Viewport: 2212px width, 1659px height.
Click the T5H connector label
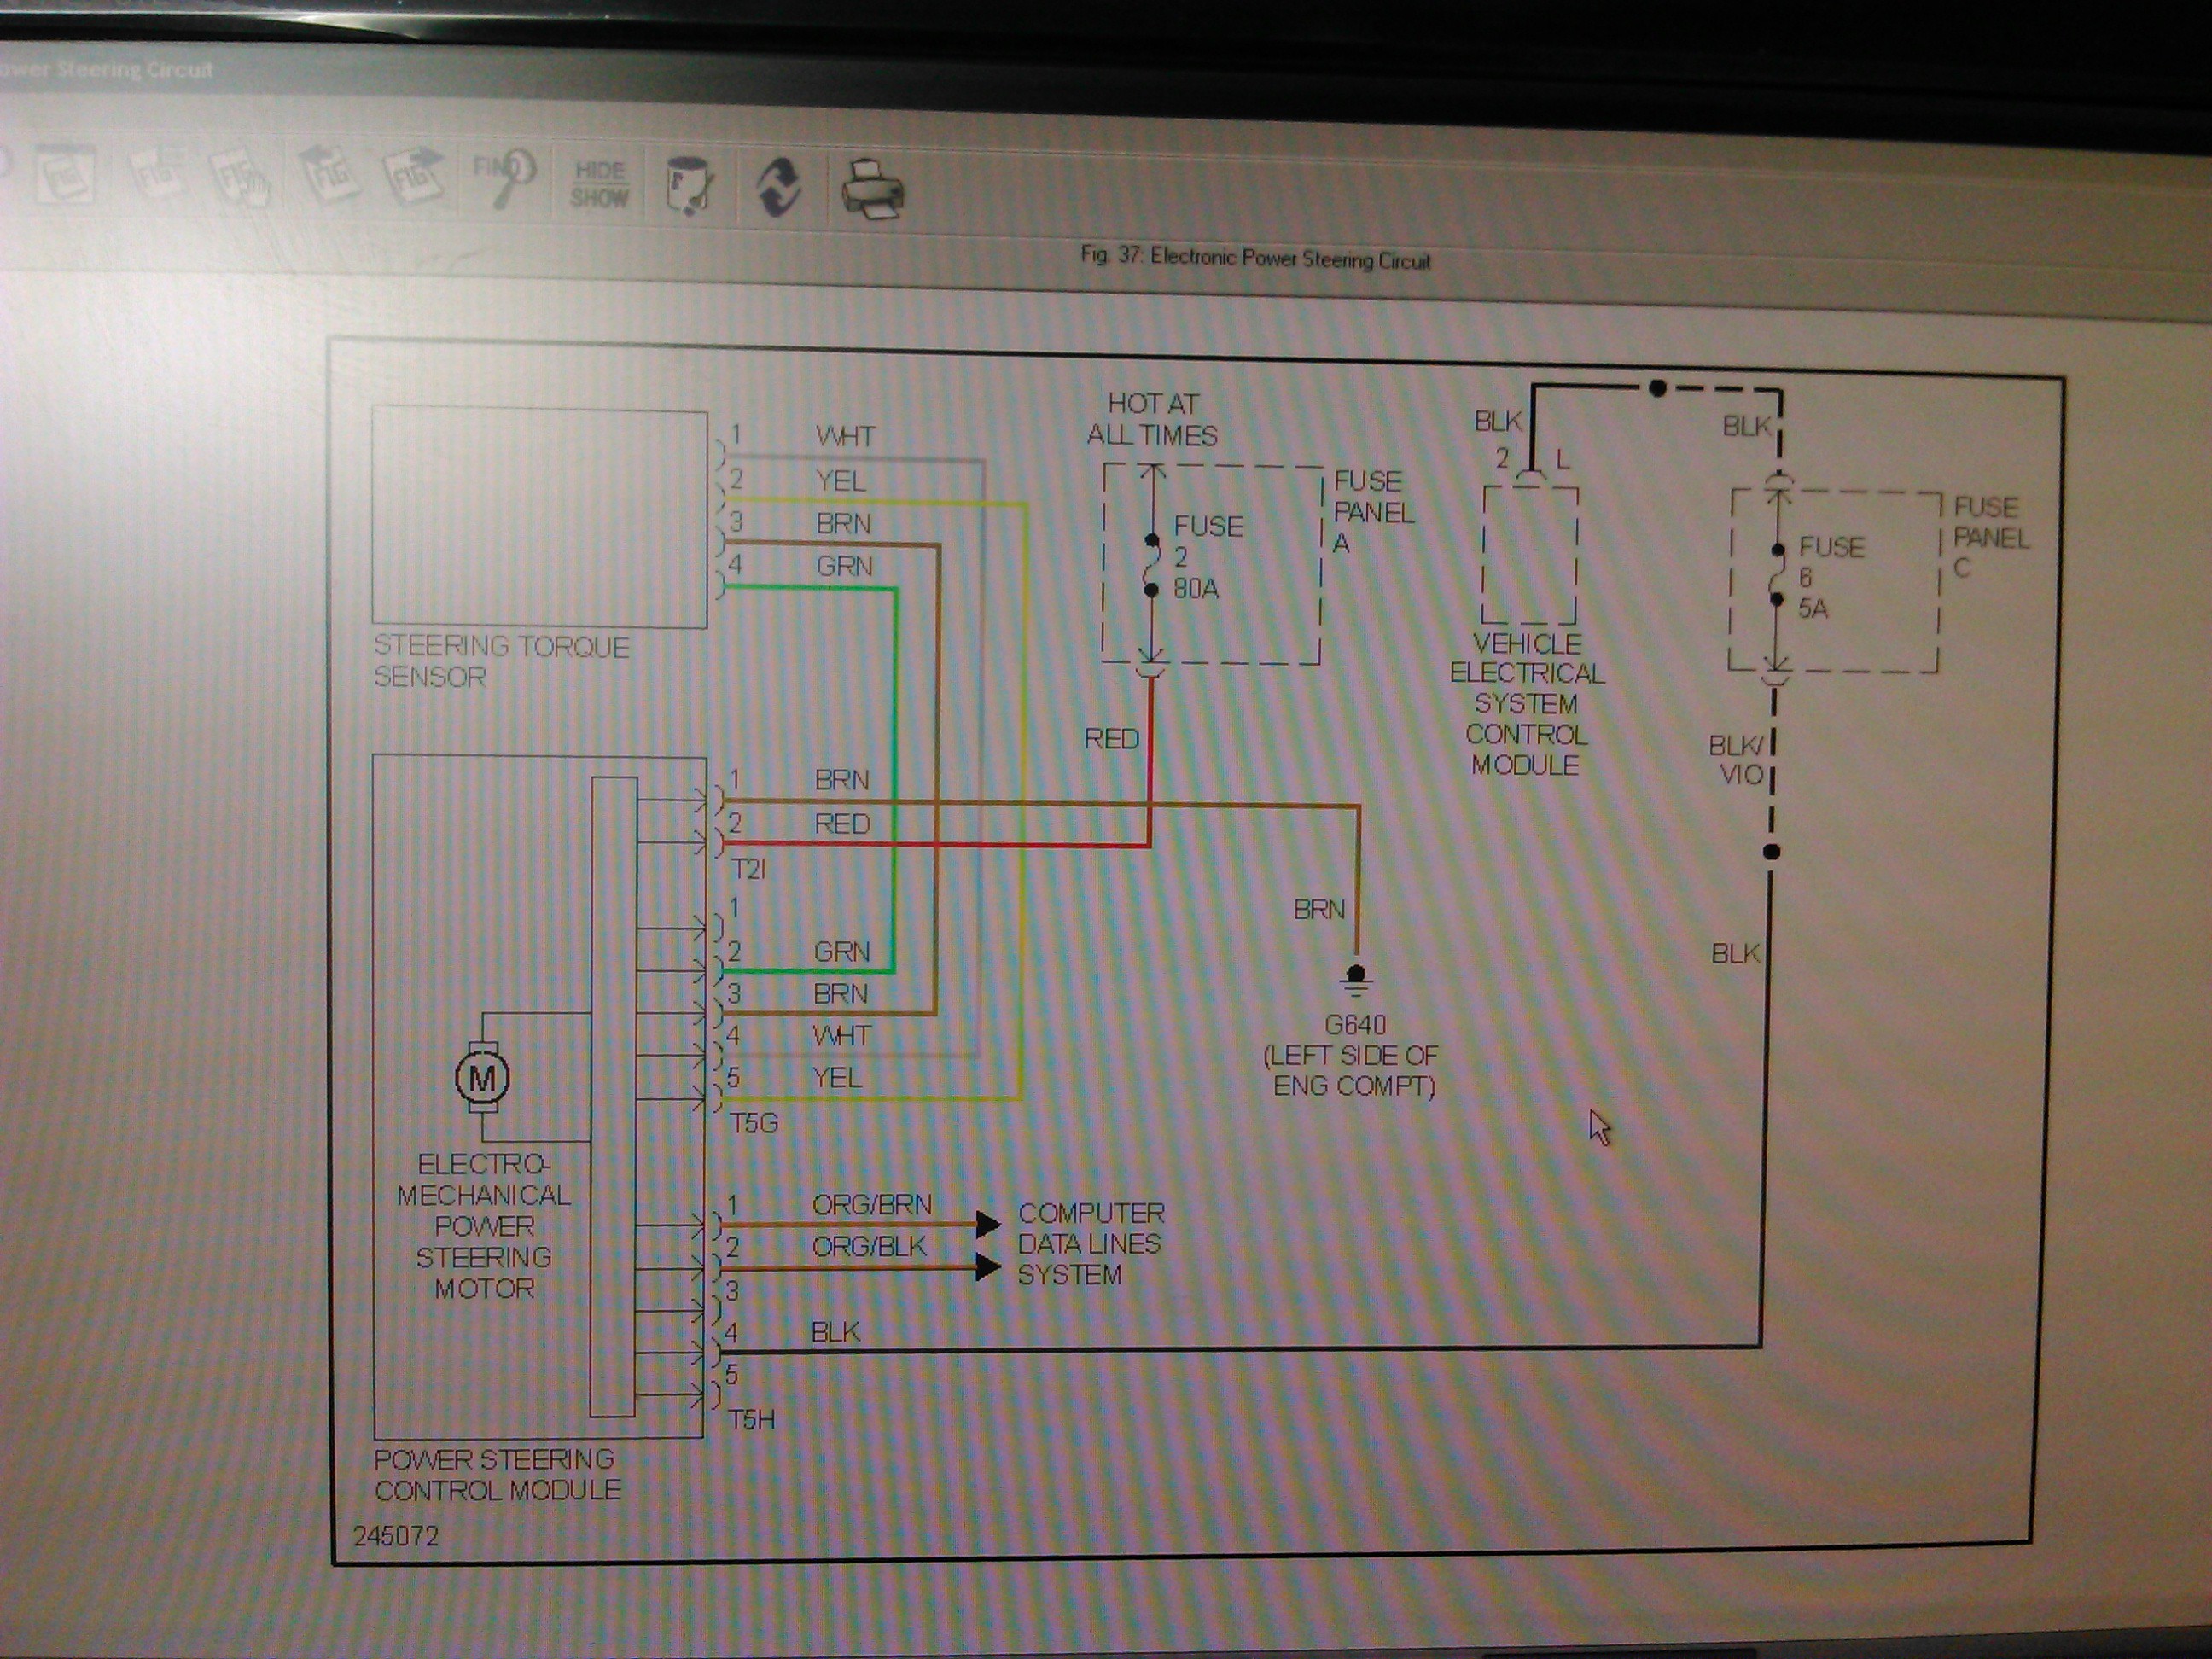pyautogui.click(x=751, y=1419)
